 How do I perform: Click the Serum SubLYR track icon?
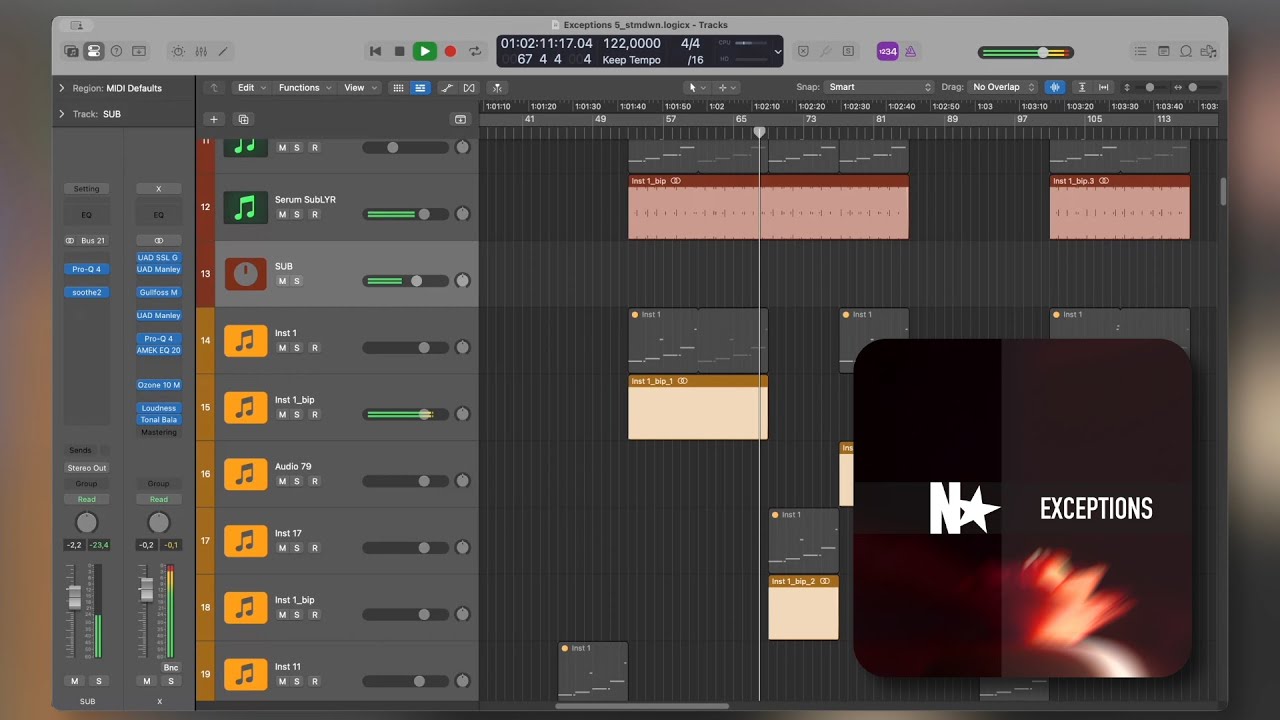pyautogui.click(x=245, y=207)
